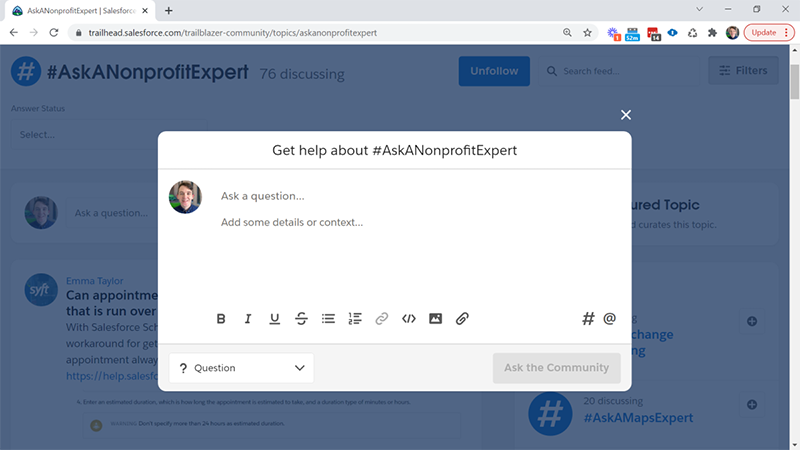Image resolution: width=800 pixels, height=450 pixels.
Task: Apply Italic formatting in the editor
Action: point(248,318)
